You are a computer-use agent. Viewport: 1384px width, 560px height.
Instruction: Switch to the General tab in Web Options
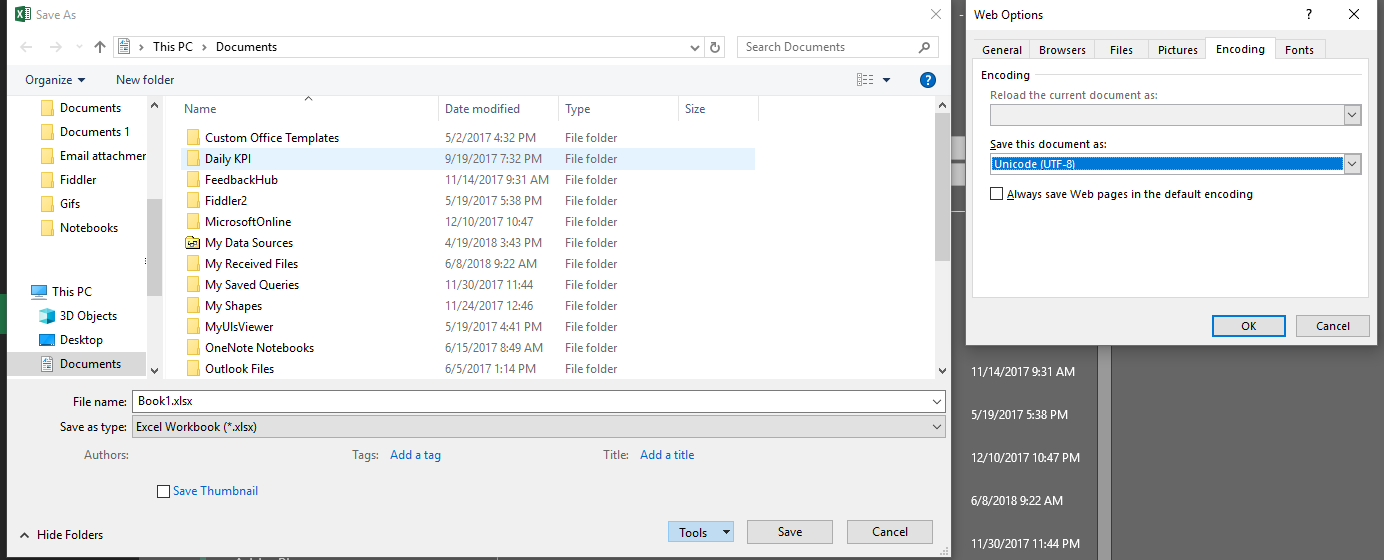click(x=1002, y=50)
